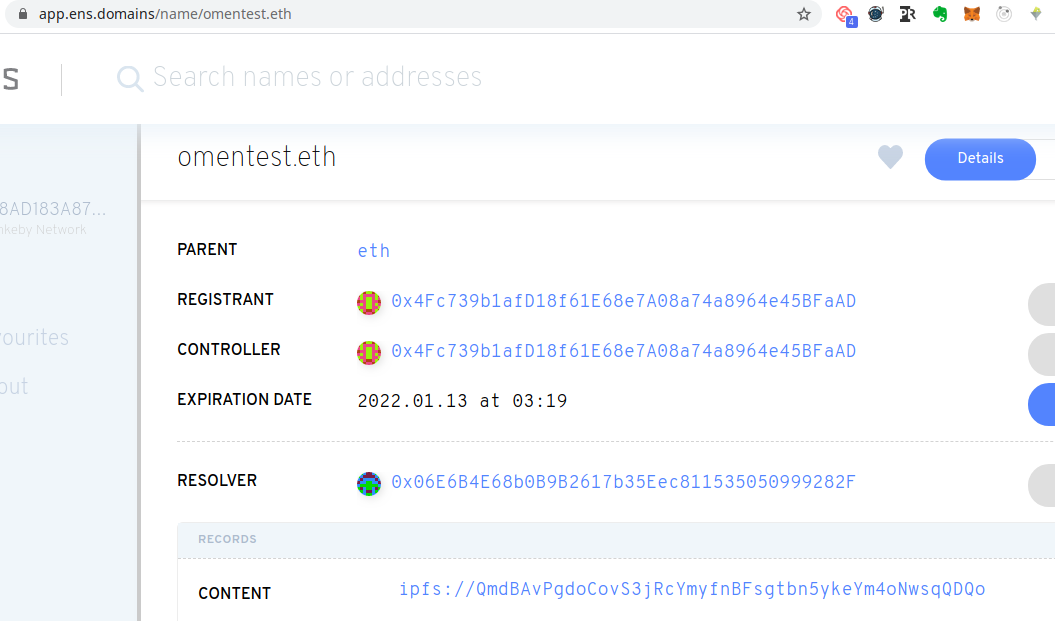Image resolution: width=1055 pixels, height=621 pixels.
Task: Switch to the Details tab
Action: [979, 158]
